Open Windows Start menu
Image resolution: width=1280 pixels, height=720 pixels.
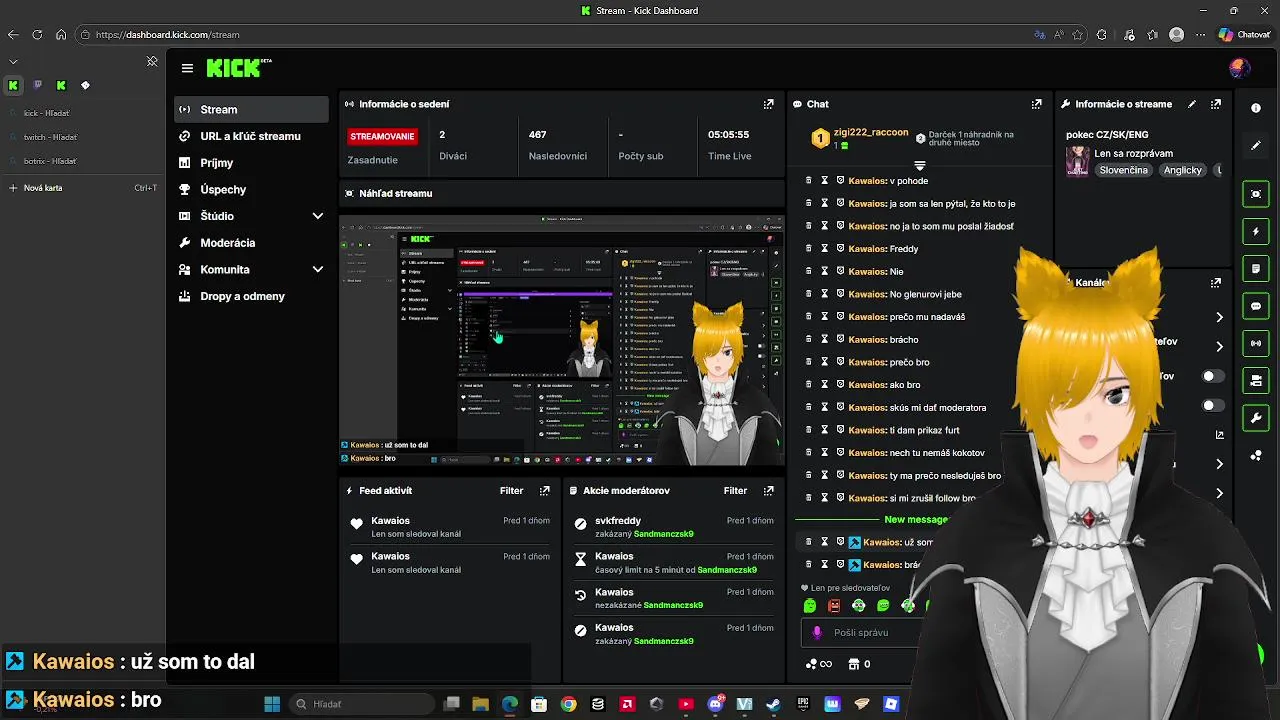point(272,704)
